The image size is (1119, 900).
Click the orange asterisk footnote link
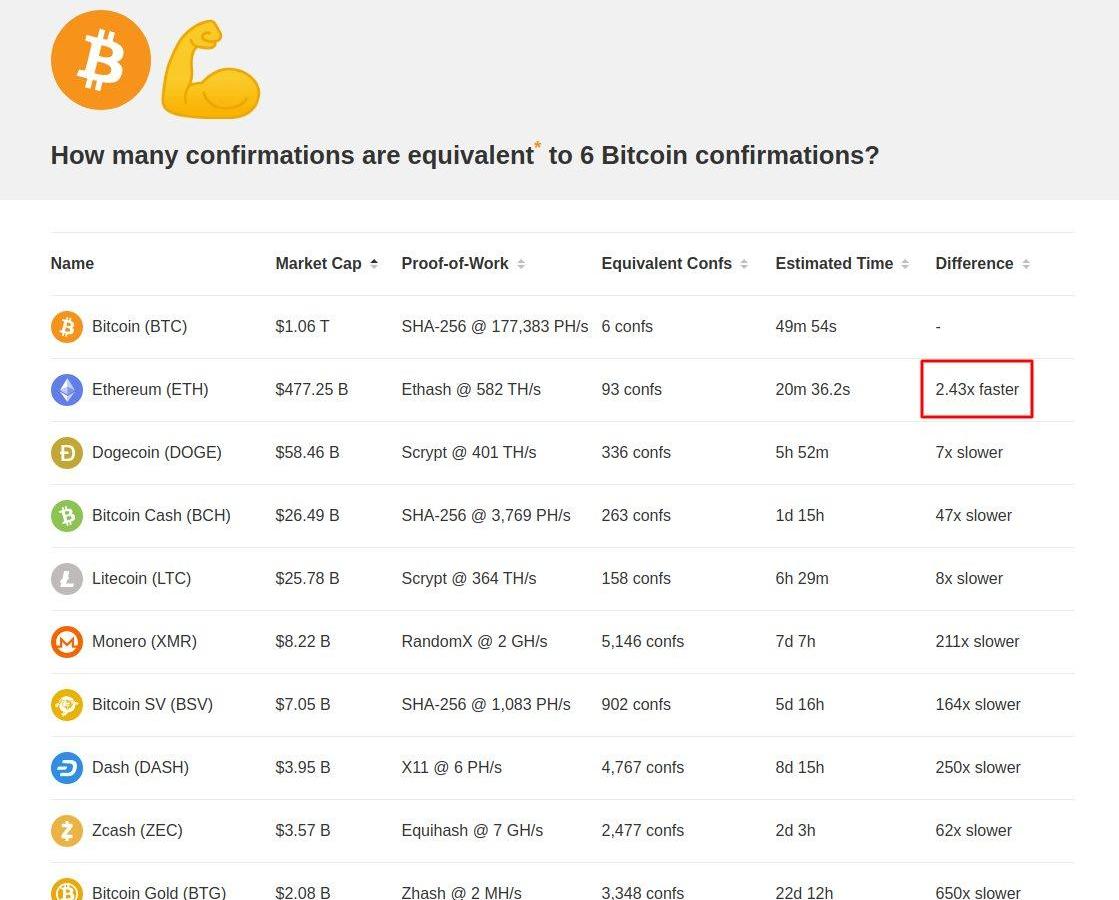538,146
